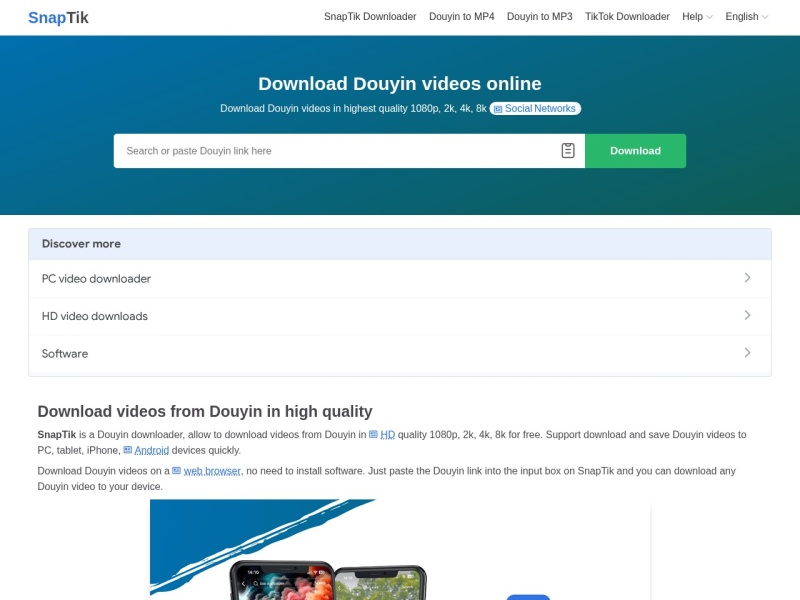
Task: Click the small icon before web browser link
Action: click(177, 470)
